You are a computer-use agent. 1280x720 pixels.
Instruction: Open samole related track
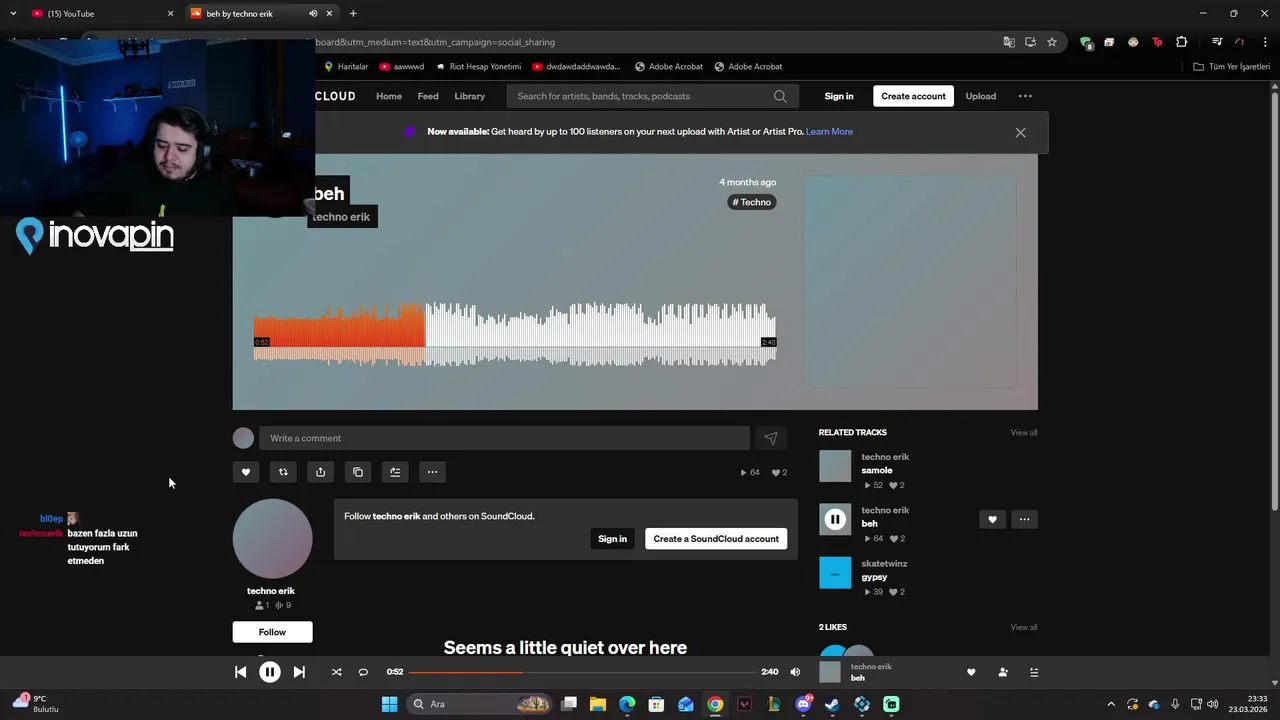877,470
